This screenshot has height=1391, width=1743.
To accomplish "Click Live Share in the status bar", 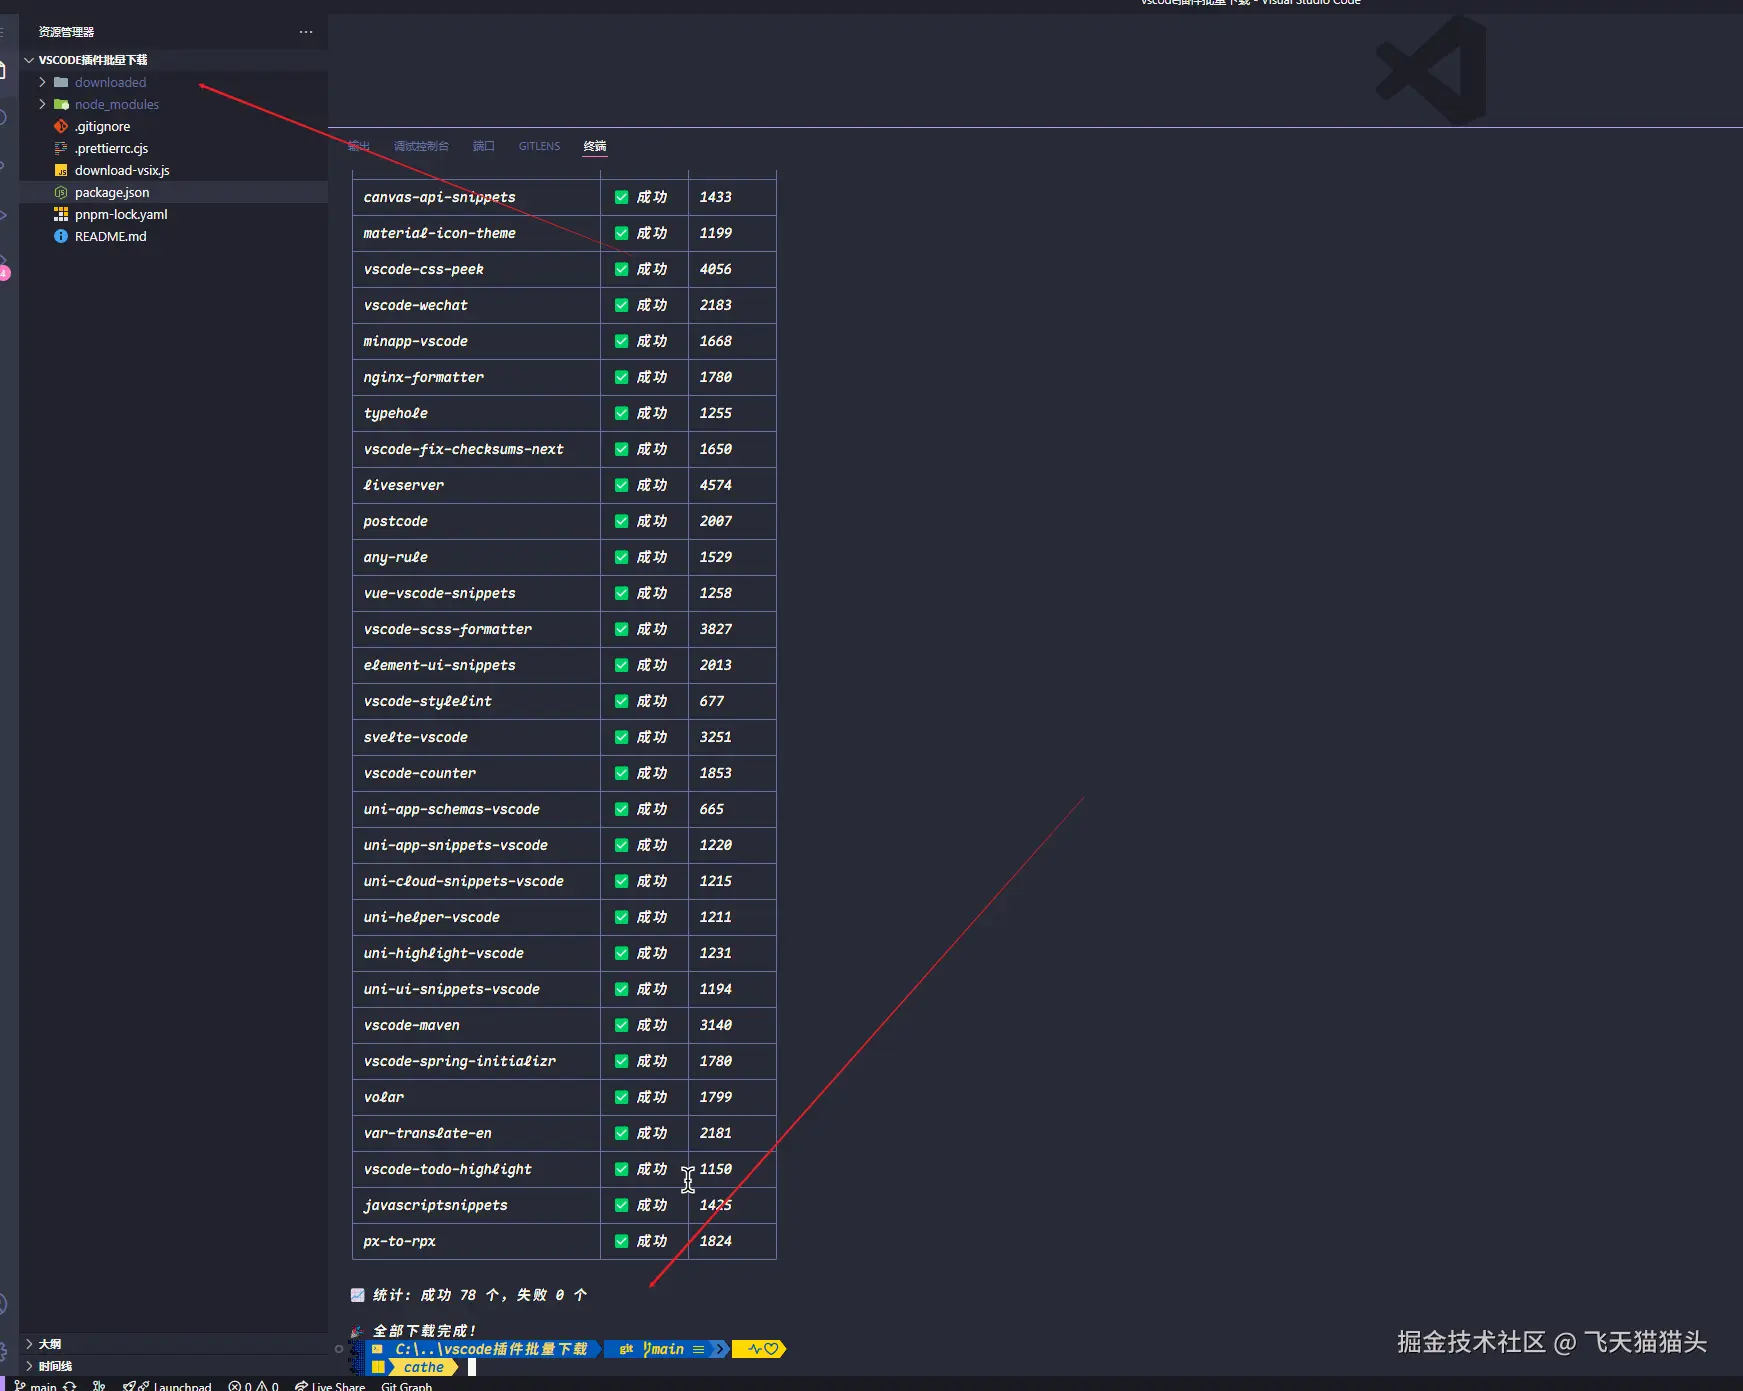I will (330, 1385).
